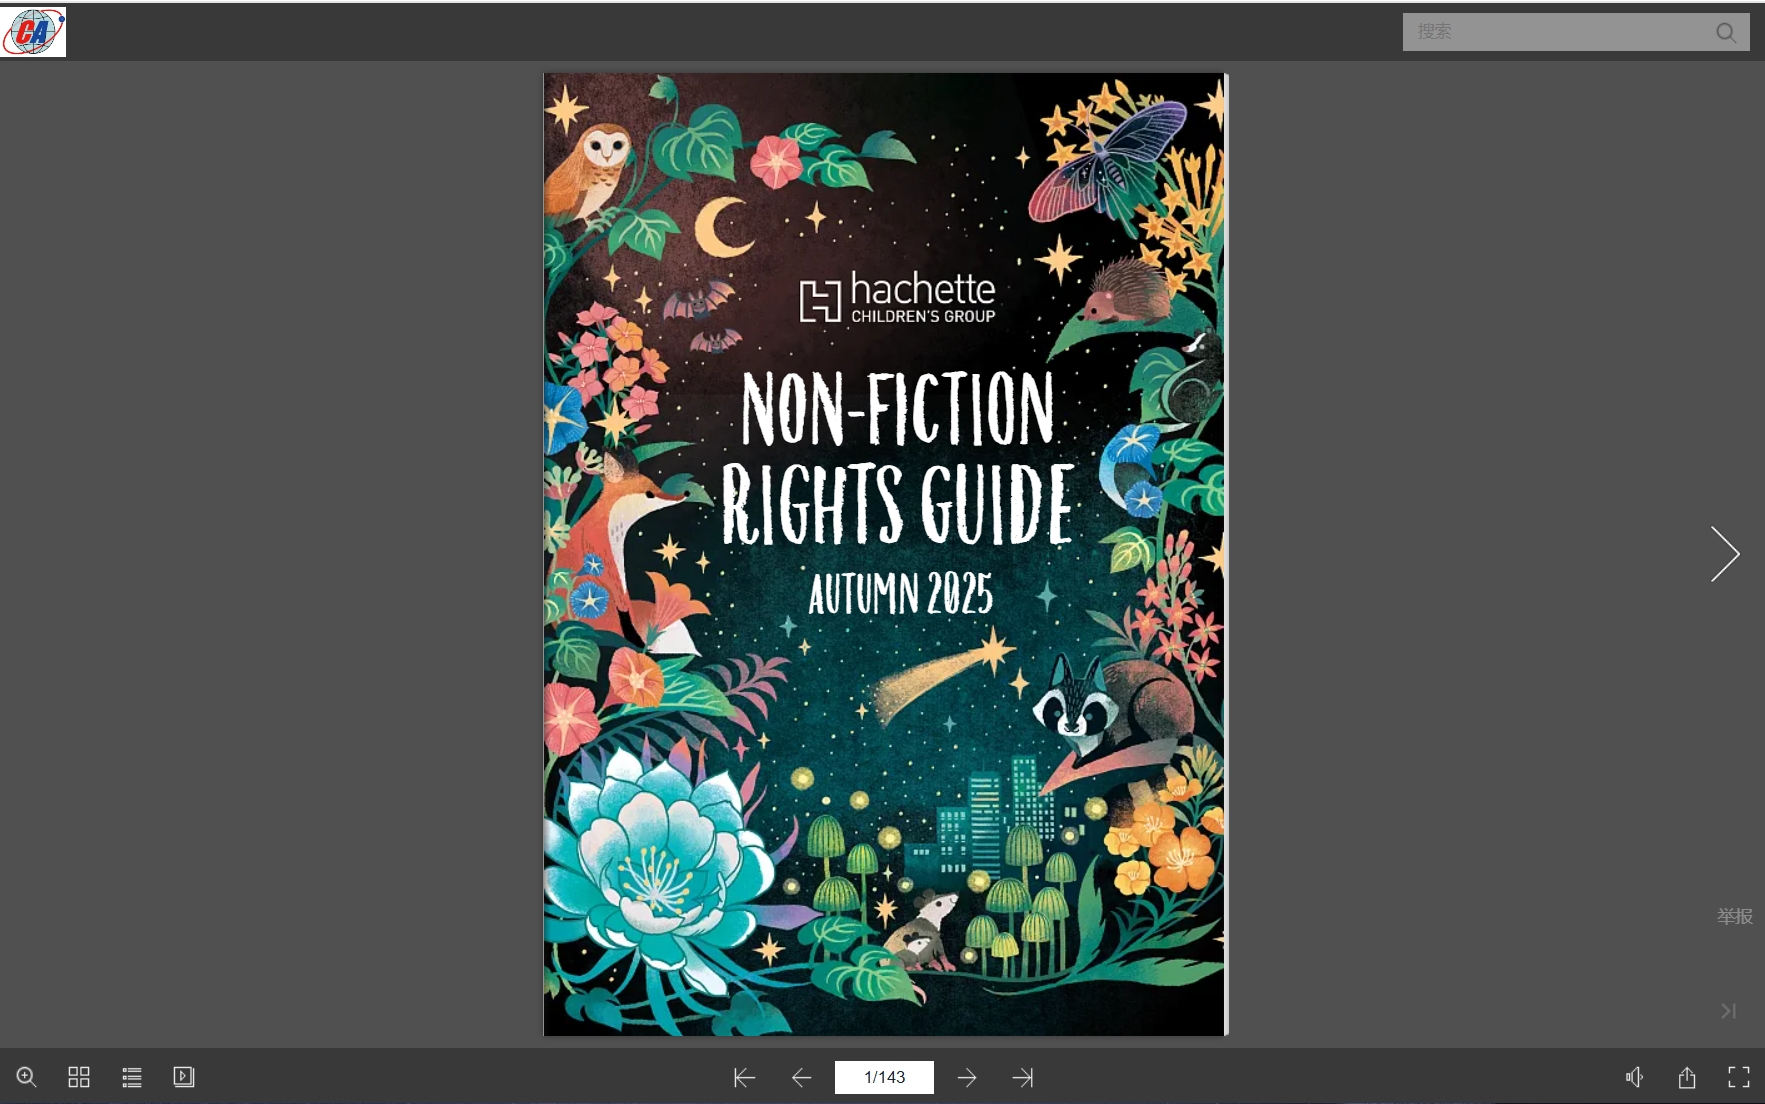Toggle fullscreen mode
Image resolution: width=1765 pixels, height=1104 pixels.
(1739, 1077)
